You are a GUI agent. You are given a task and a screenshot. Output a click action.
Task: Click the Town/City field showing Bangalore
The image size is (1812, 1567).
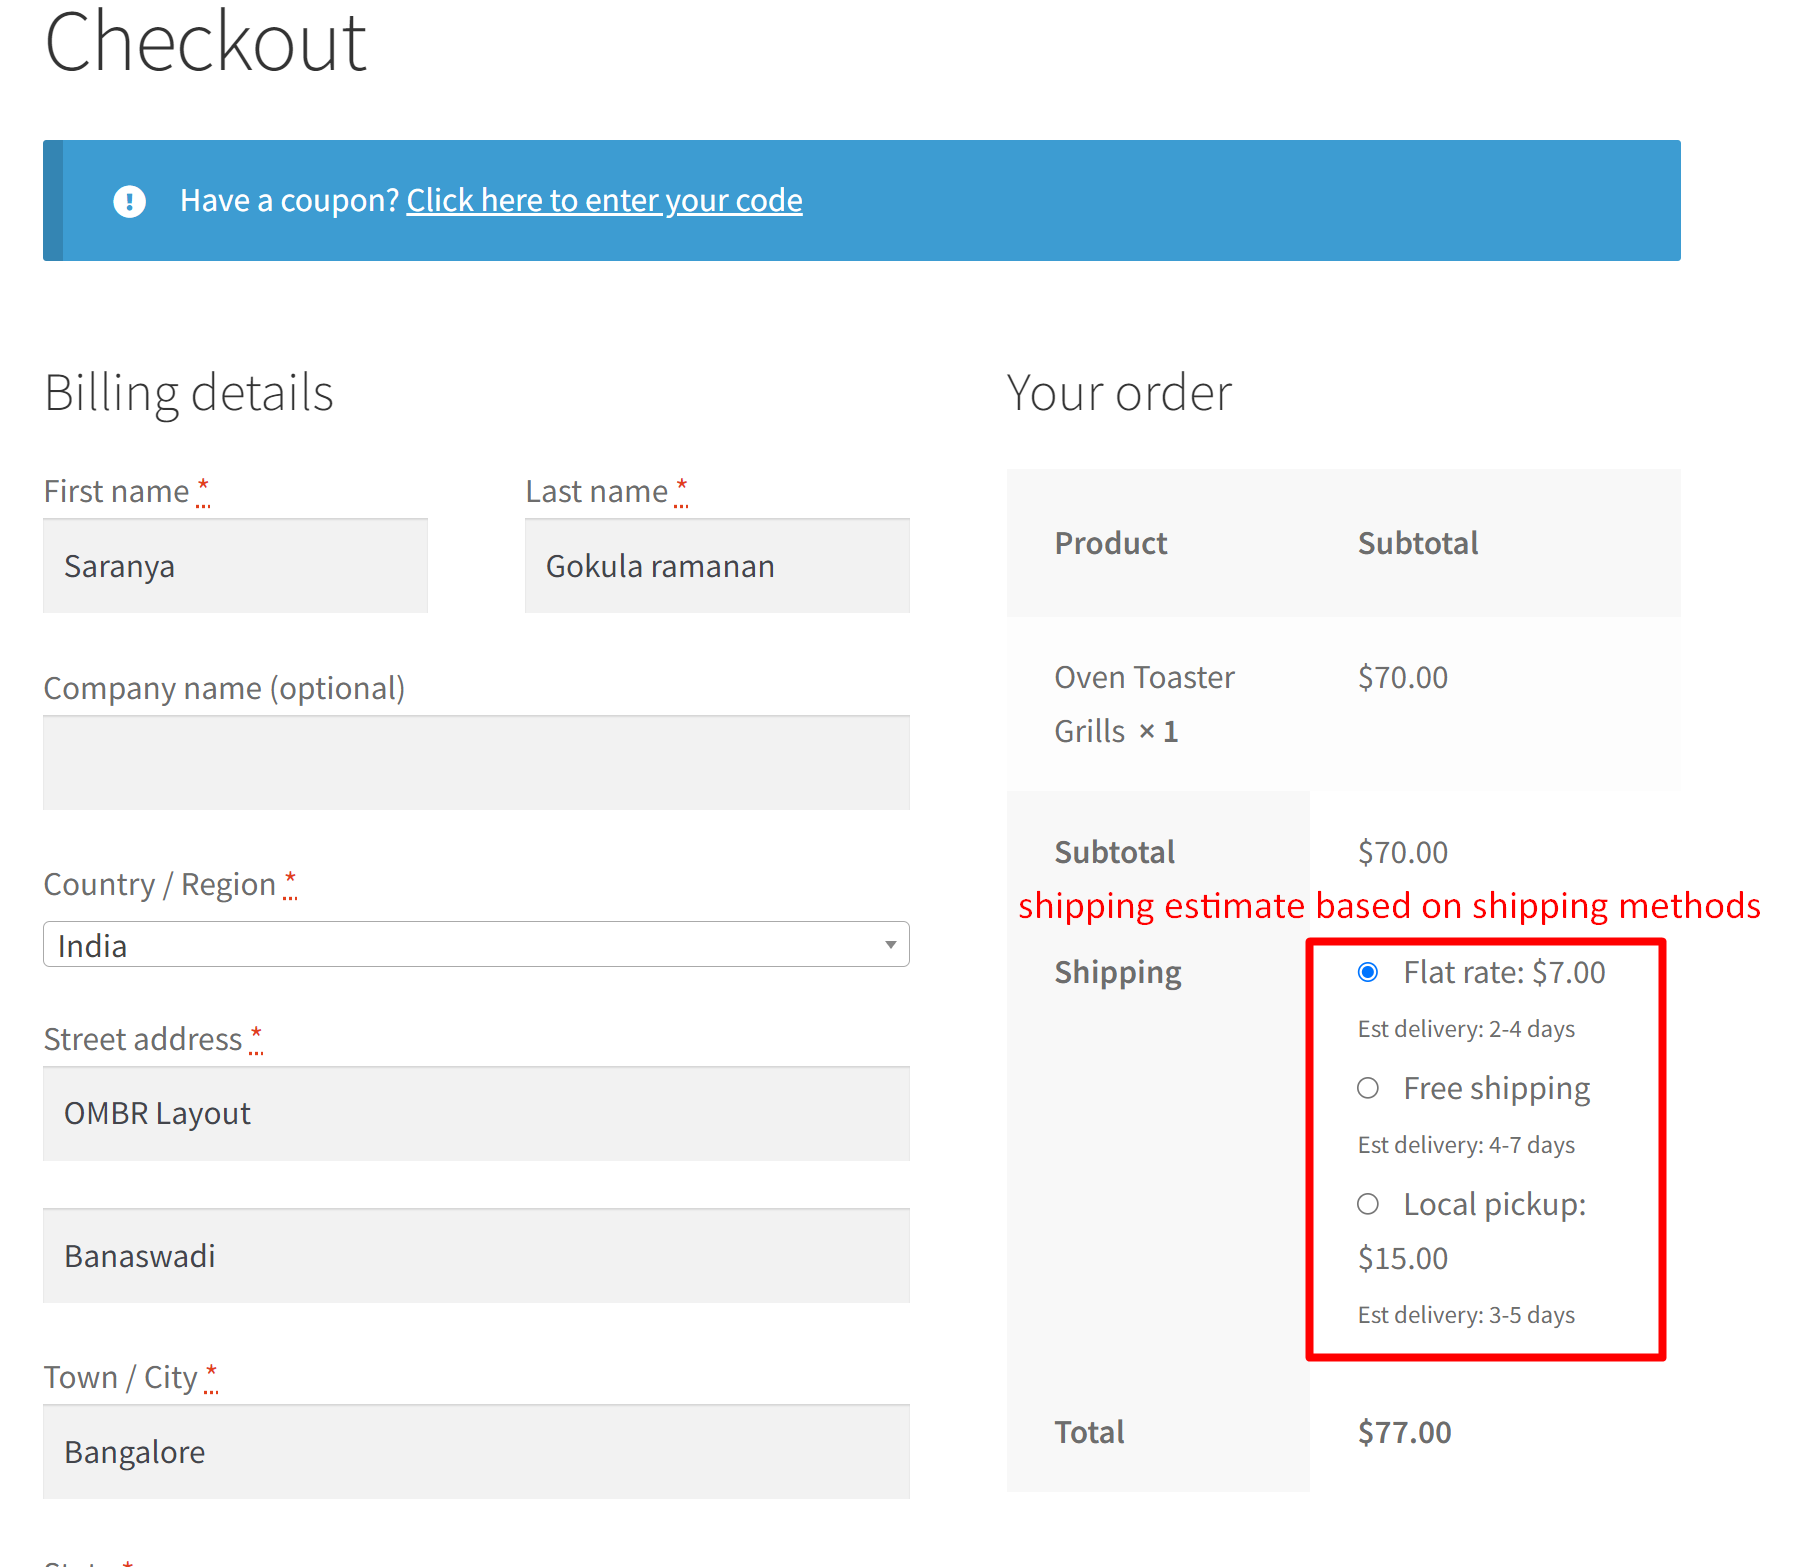click(476, 1452)
